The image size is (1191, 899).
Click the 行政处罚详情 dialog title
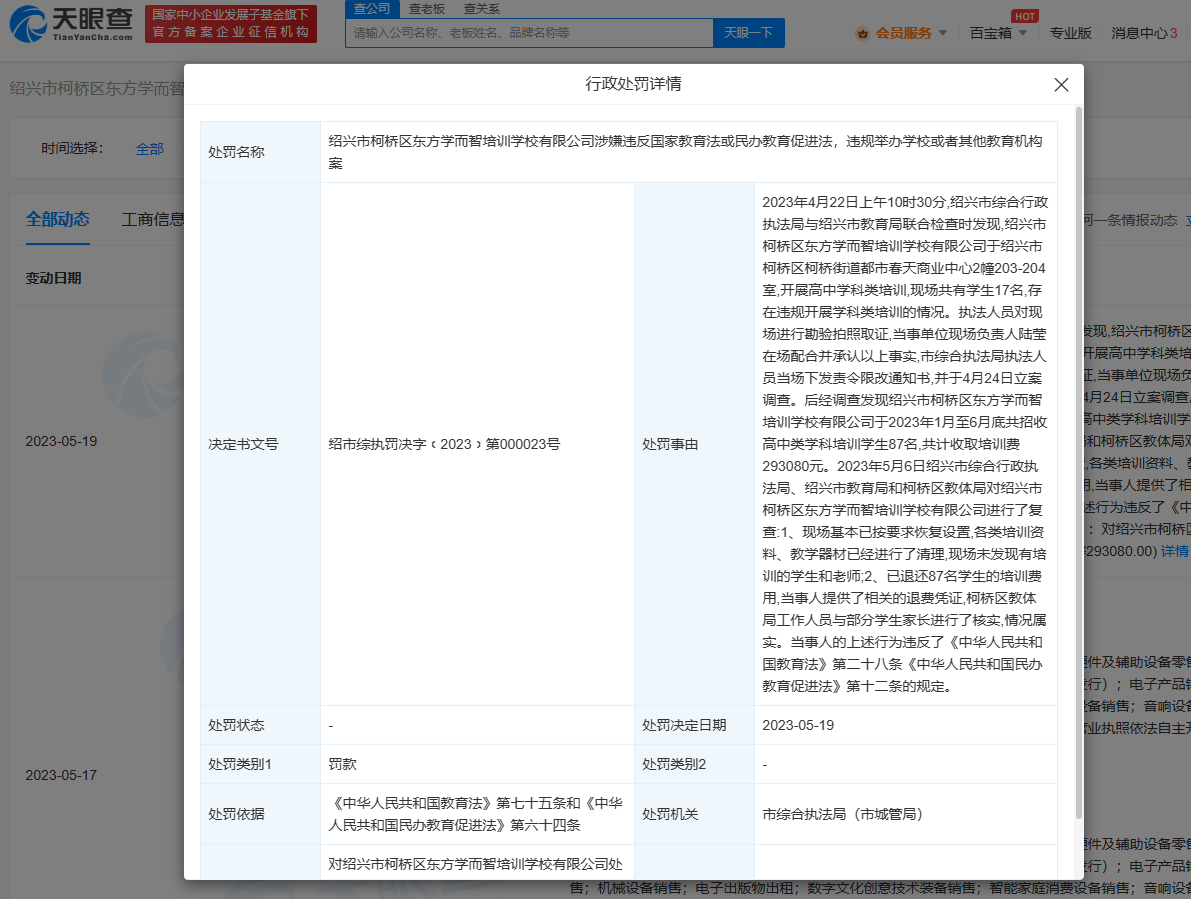pyautogui.click(x=633, y=84)
